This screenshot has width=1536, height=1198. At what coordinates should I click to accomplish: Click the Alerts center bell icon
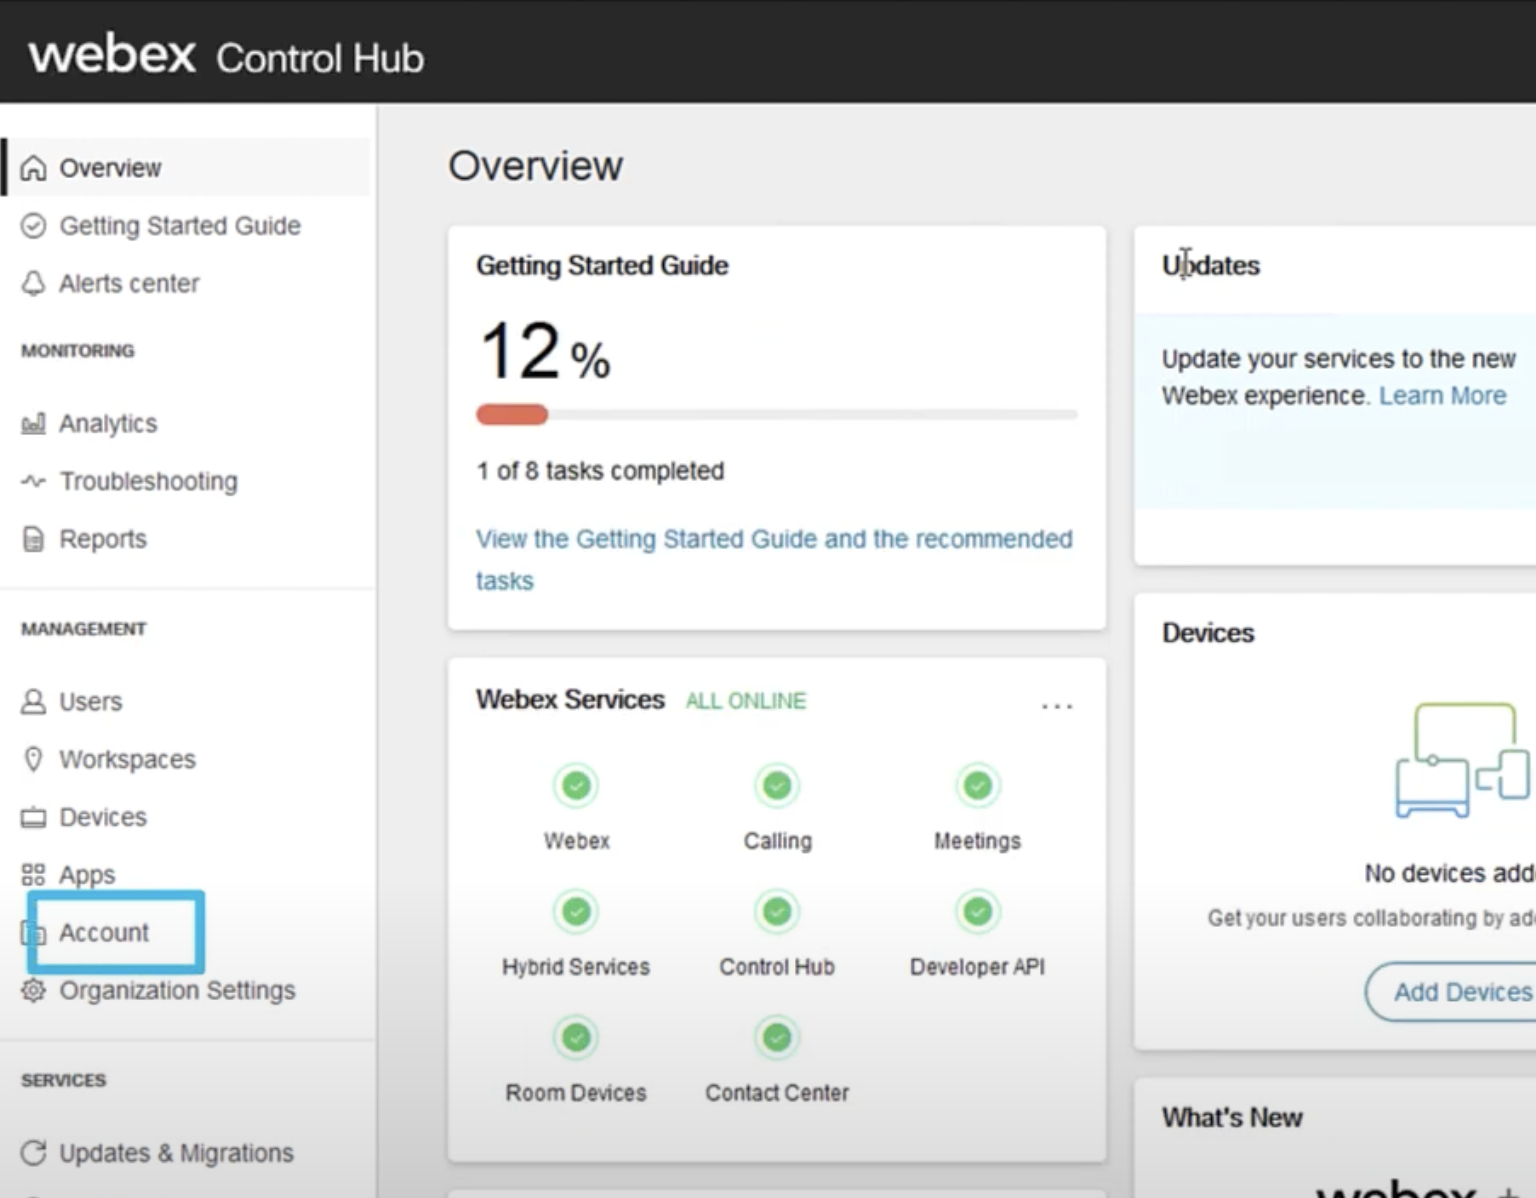(x=33, y=284)
